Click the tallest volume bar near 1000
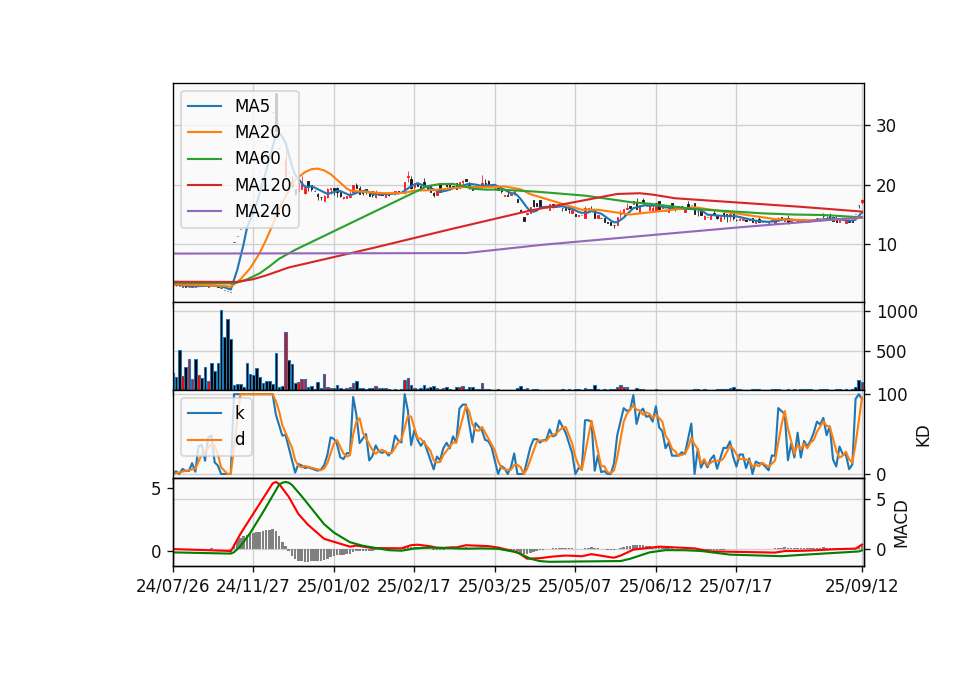The width and height of the screenshot is (960, 690). [222, 350]
